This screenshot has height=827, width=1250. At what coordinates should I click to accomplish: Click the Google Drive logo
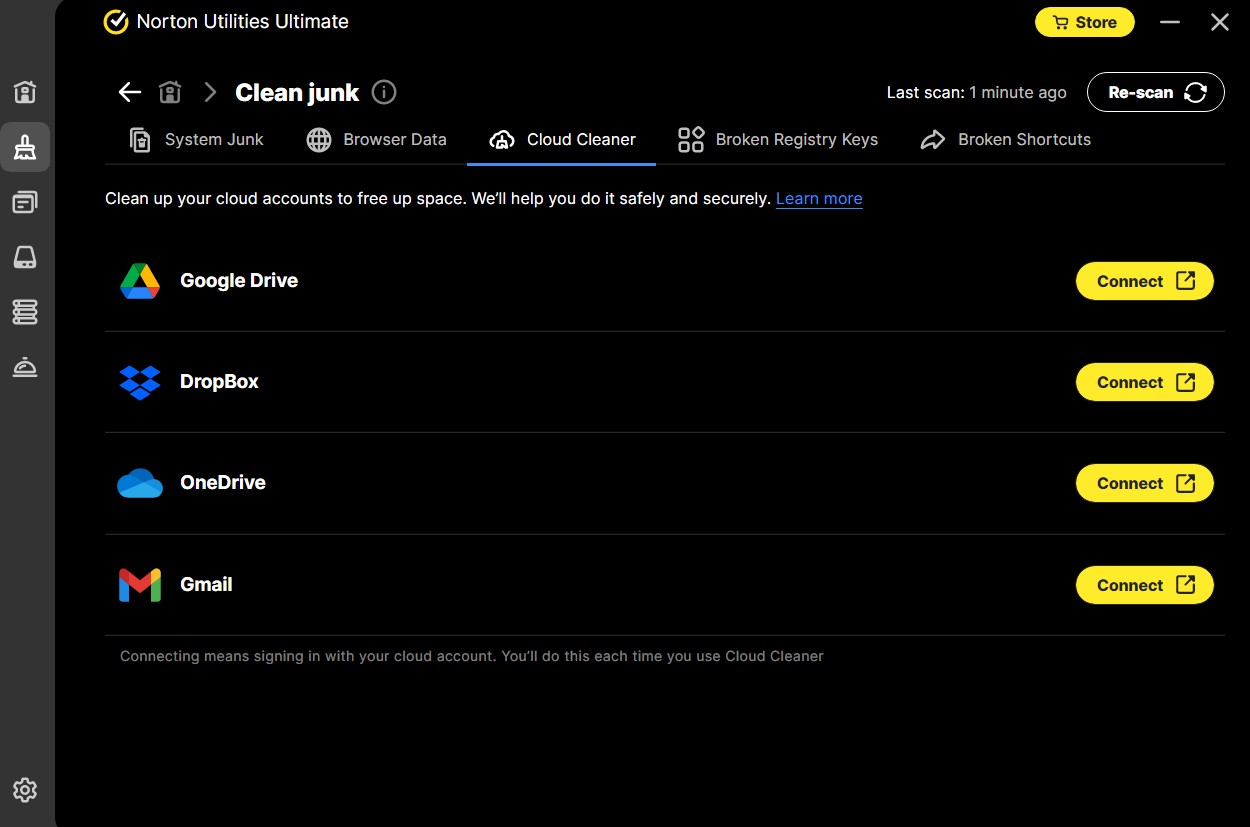tap(140, 281)
